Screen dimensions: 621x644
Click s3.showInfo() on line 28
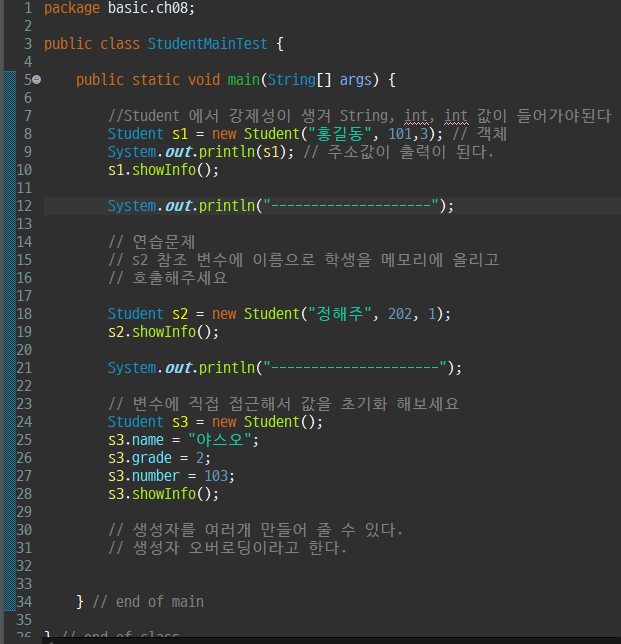click(163, 494)
